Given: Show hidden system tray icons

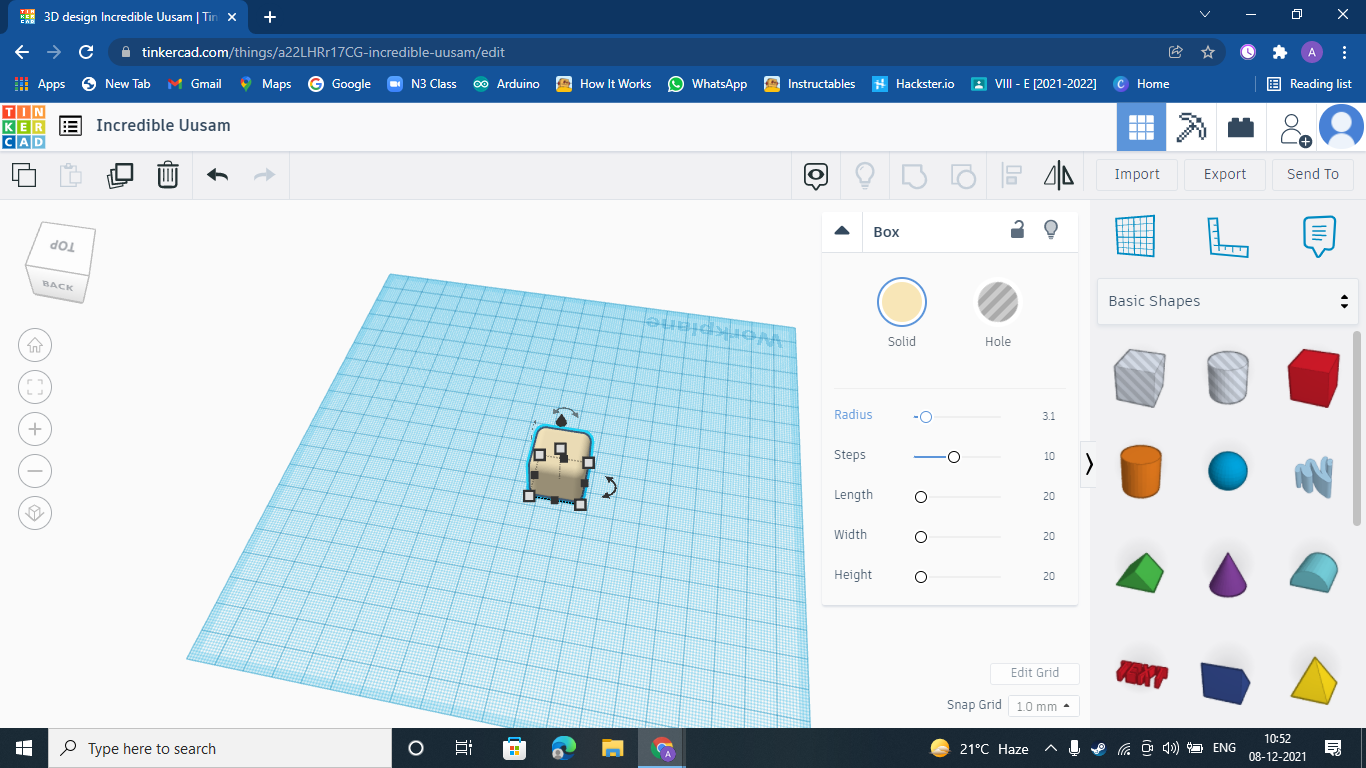Looking at the screenshot, I should 1051,748.
